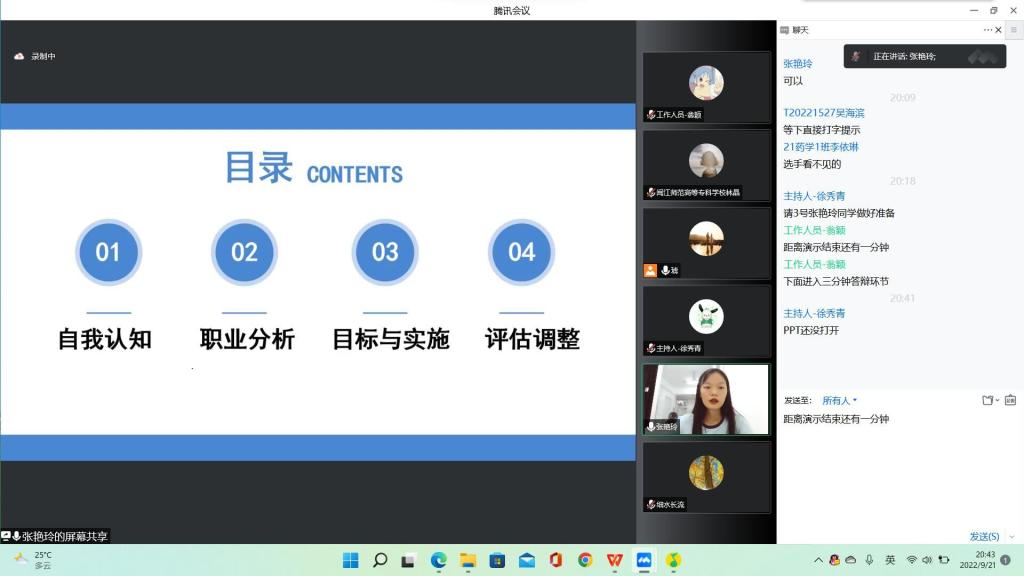This screenshot has height=576, width=1024.
Task: Open Google Chrome from the taskbar
Action: coord(585,560)
